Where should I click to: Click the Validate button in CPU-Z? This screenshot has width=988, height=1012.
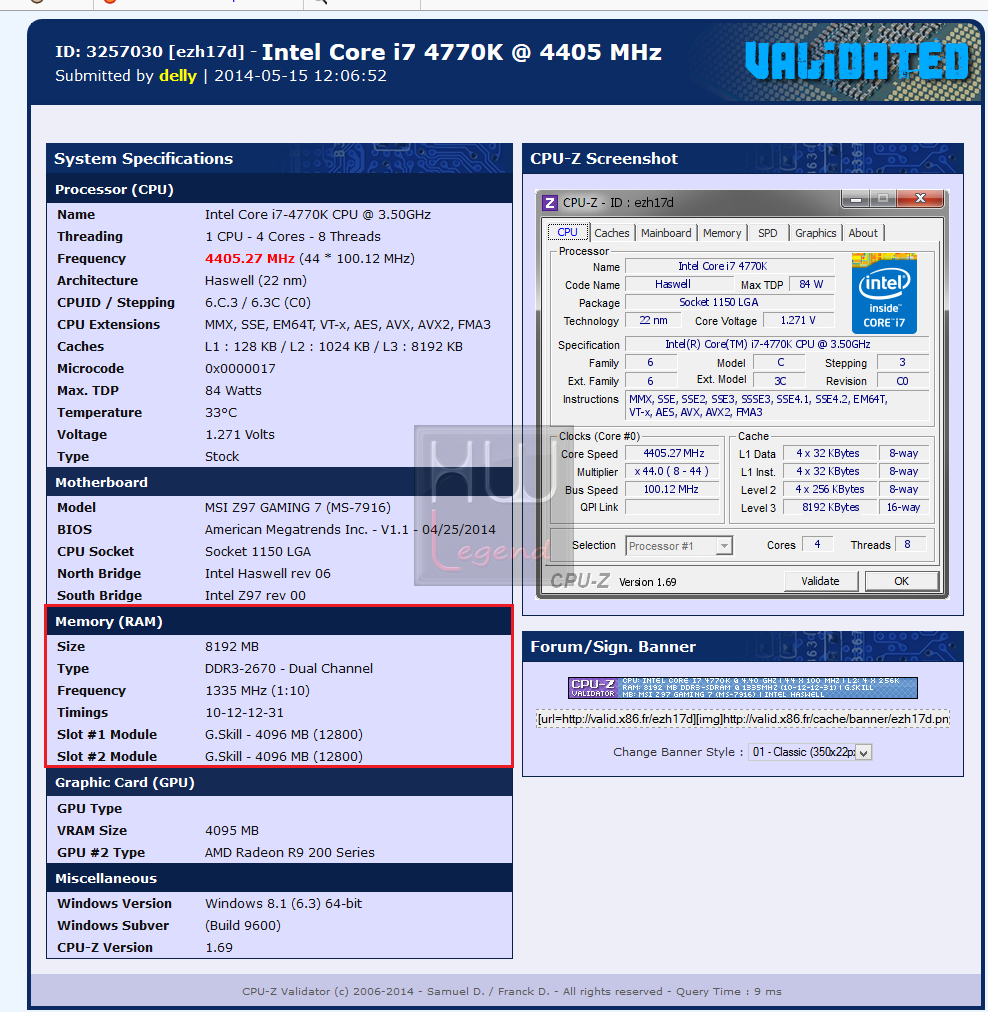pos(820,581)
